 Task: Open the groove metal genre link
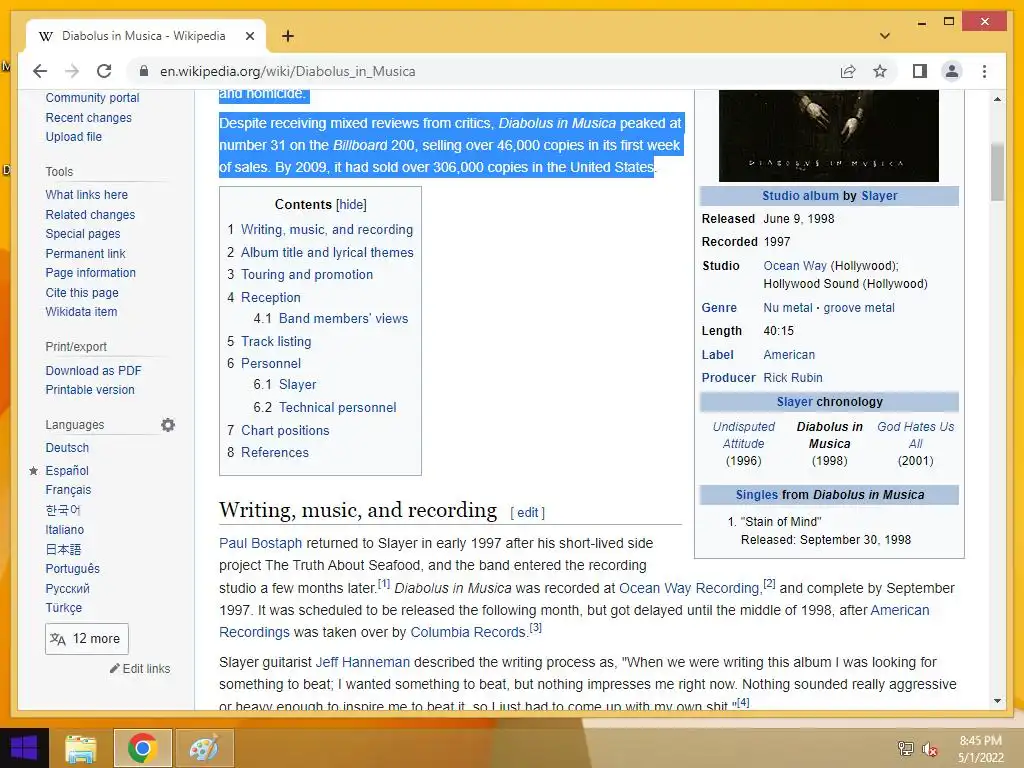pyautogui.click(x=859, y=308)
